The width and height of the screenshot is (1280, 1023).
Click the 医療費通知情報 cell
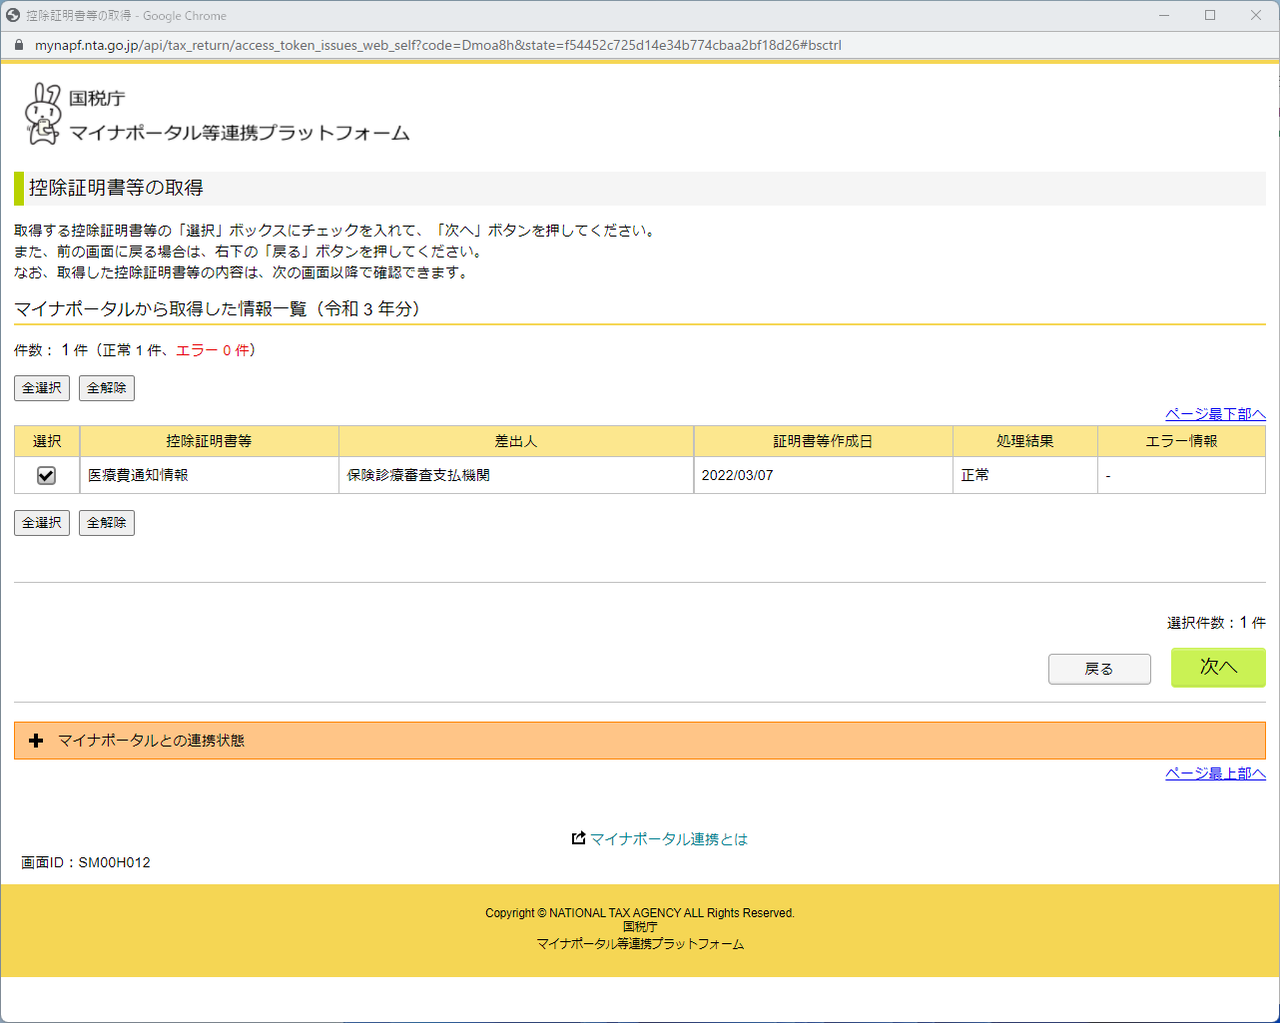[209, 475]
